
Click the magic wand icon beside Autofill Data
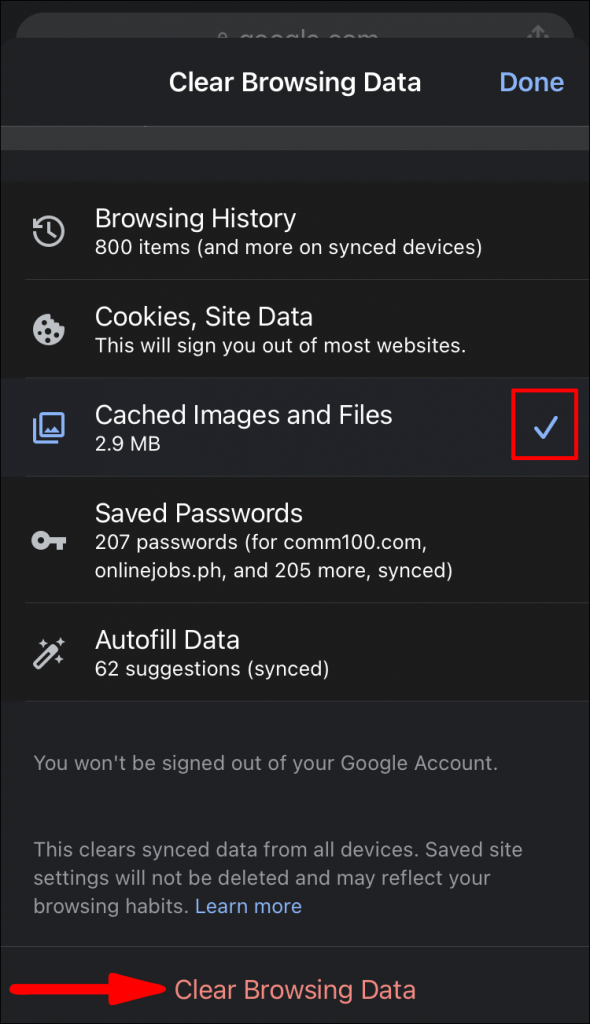point(48,652)
